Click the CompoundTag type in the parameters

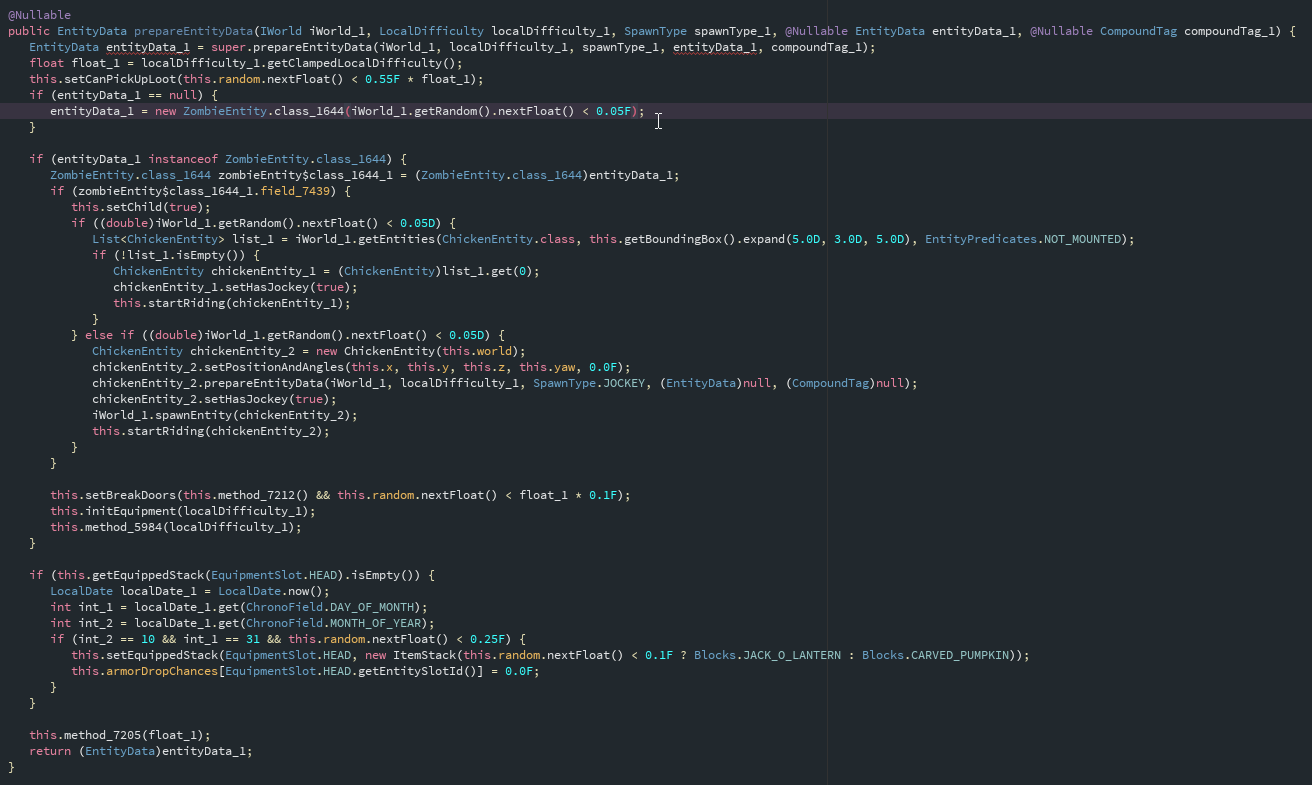(1138, 31)
